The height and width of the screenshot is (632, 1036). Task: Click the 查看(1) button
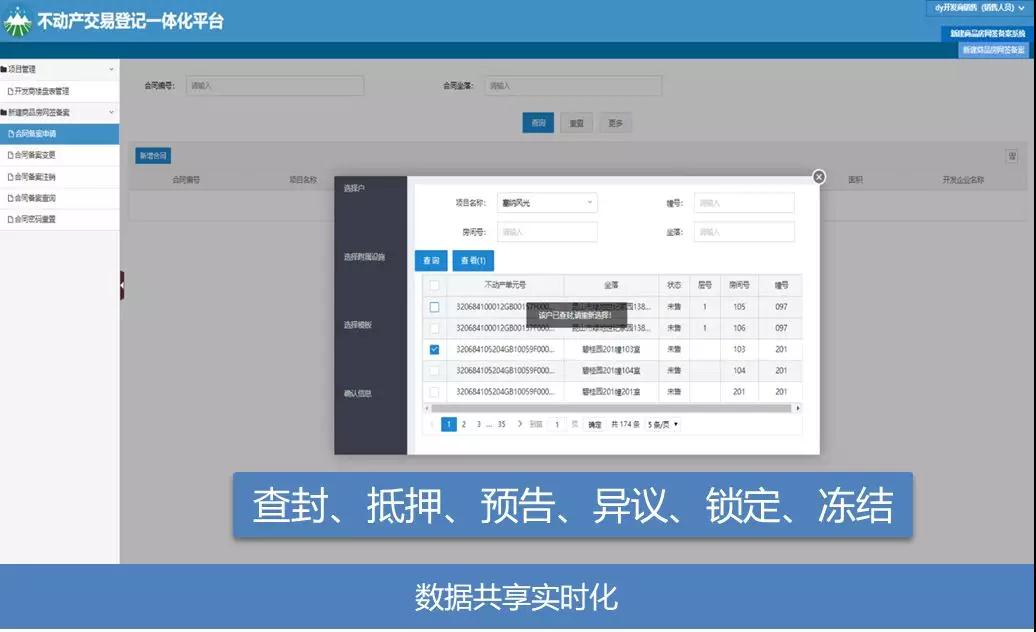point(474,261)
